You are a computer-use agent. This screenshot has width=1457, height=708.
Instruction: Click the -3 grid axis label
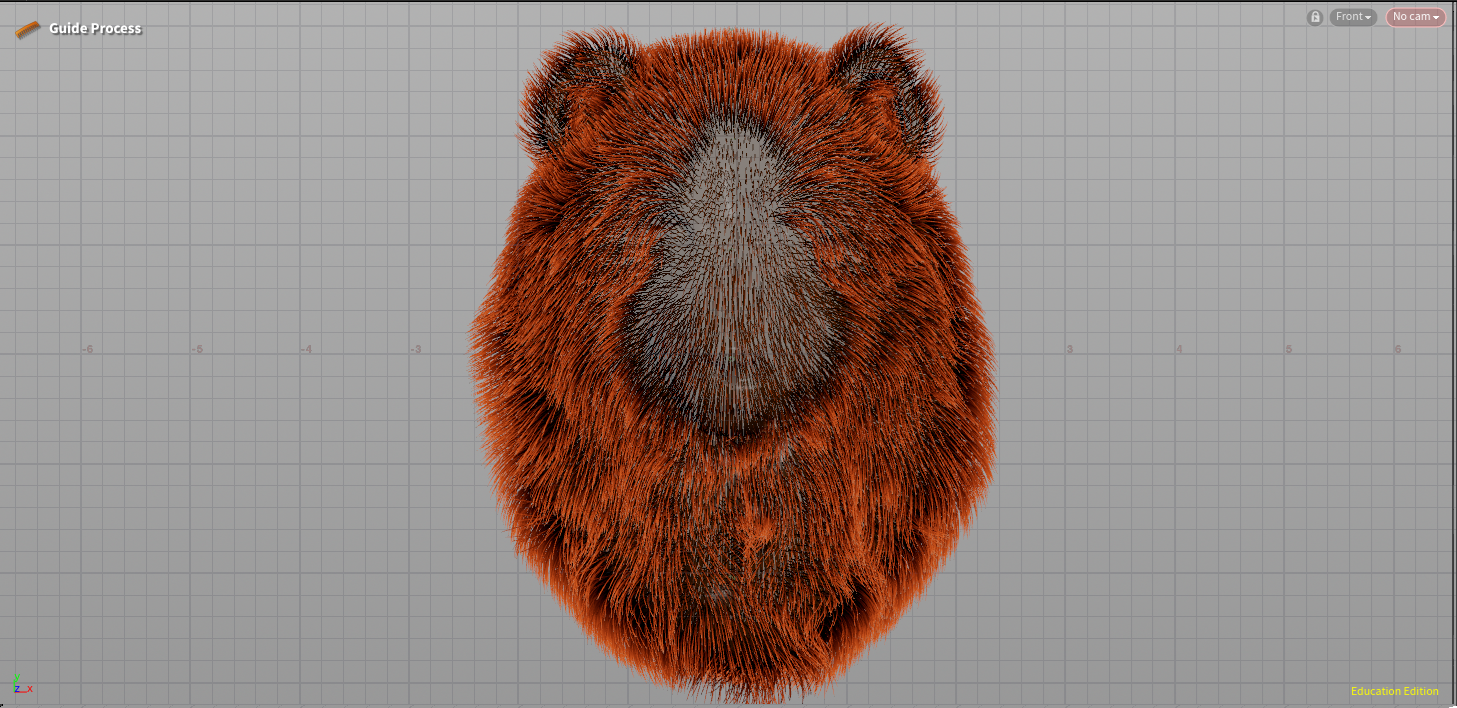[415, 349]
